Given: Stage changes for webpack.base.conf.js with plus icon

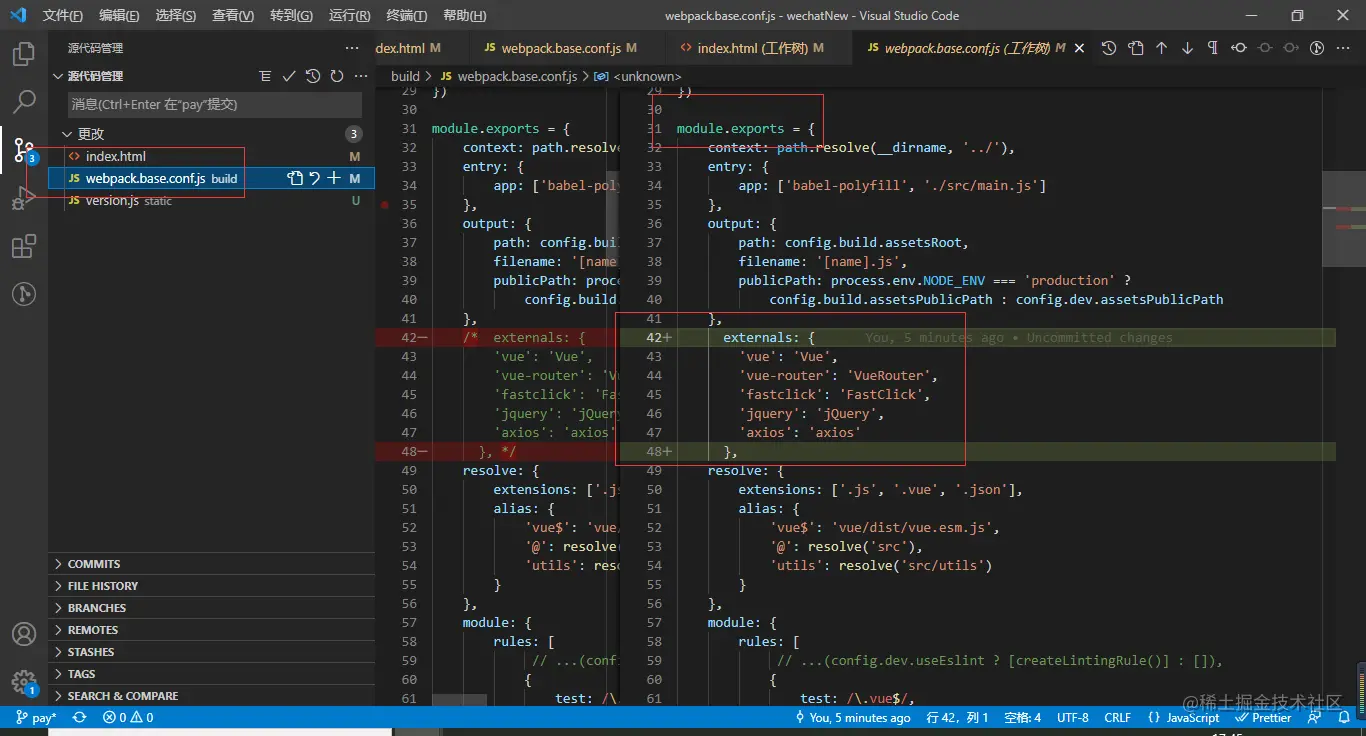Looking at the screenshot, I should (x=334, y=178).
